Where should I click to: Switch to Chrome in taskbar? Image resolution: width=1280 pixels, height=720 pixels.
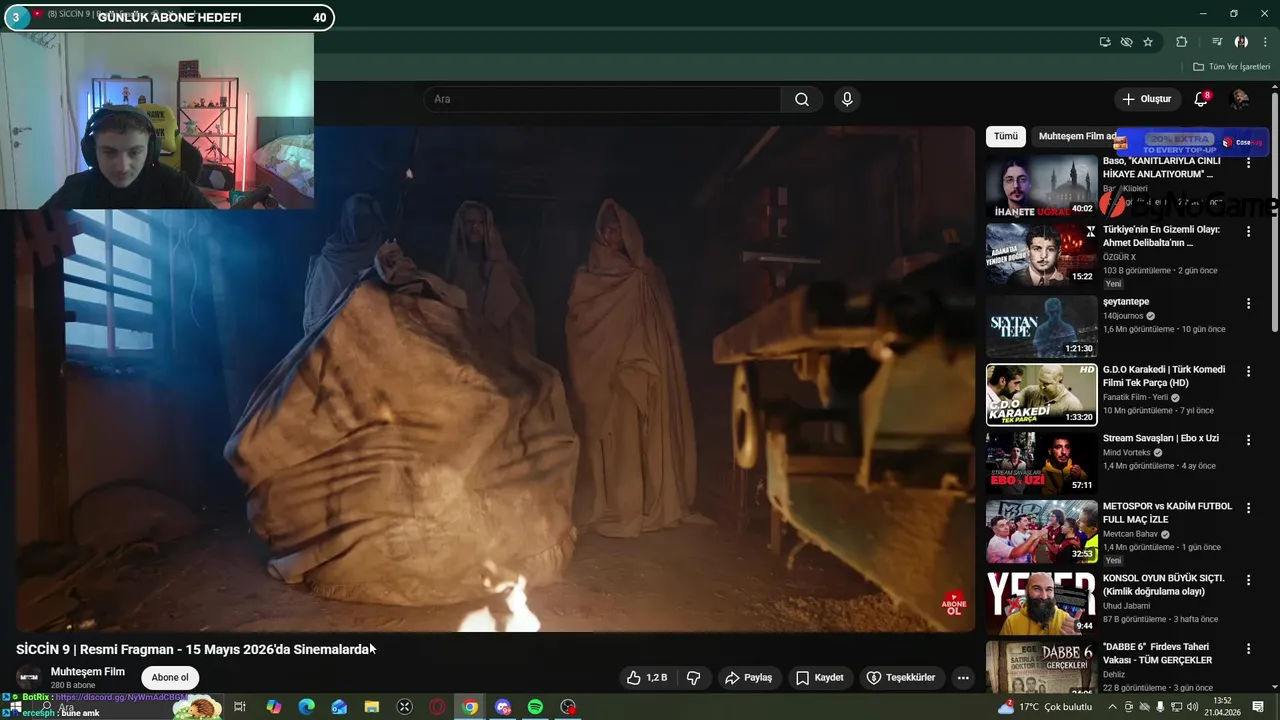(x=470, y=707)
